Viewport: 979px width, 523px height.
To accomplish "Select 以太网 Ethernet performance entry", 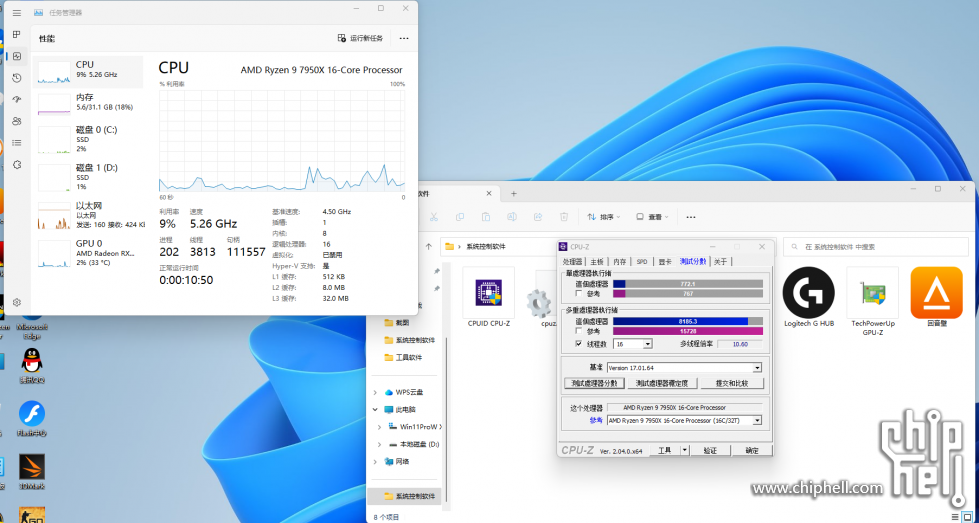I will click(88, 215).
